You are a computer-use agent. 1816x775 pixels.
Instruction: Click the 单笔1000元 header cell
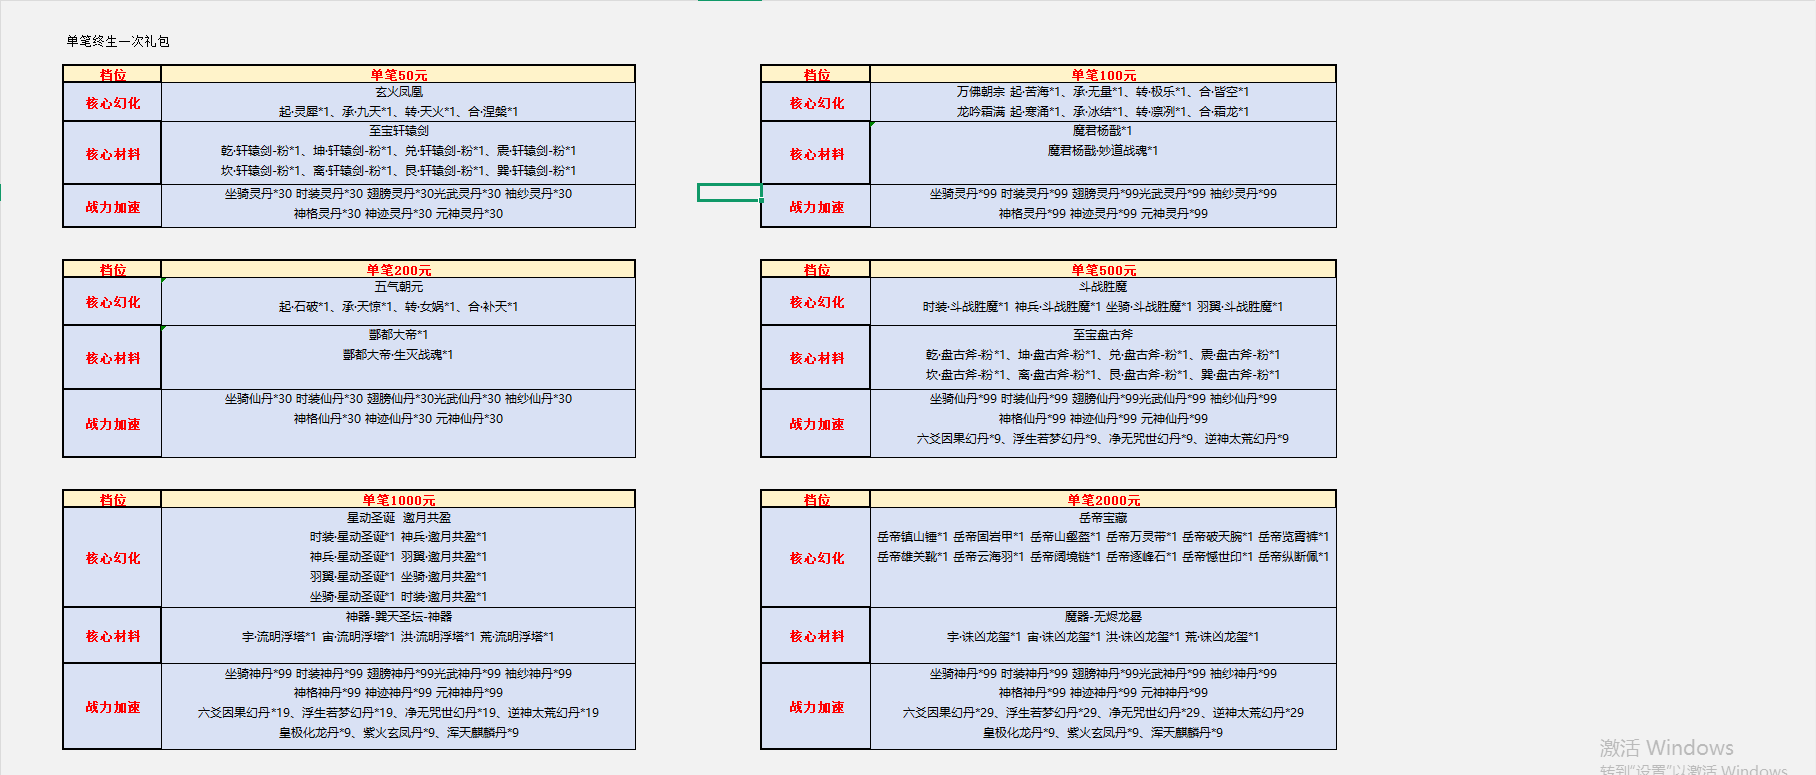(398, 500)
